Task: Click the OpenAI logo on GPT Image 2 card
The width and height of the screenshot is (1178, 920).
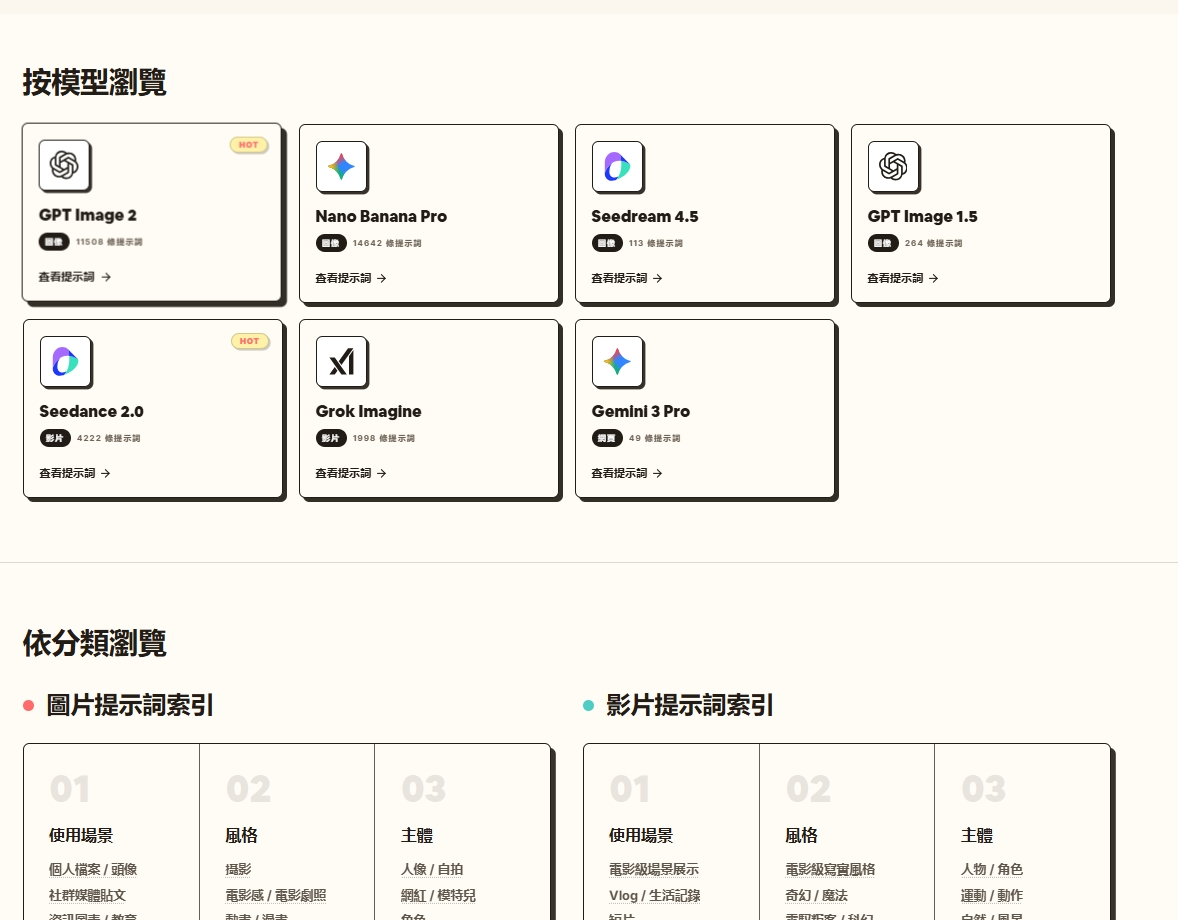Action: [64, 165]
